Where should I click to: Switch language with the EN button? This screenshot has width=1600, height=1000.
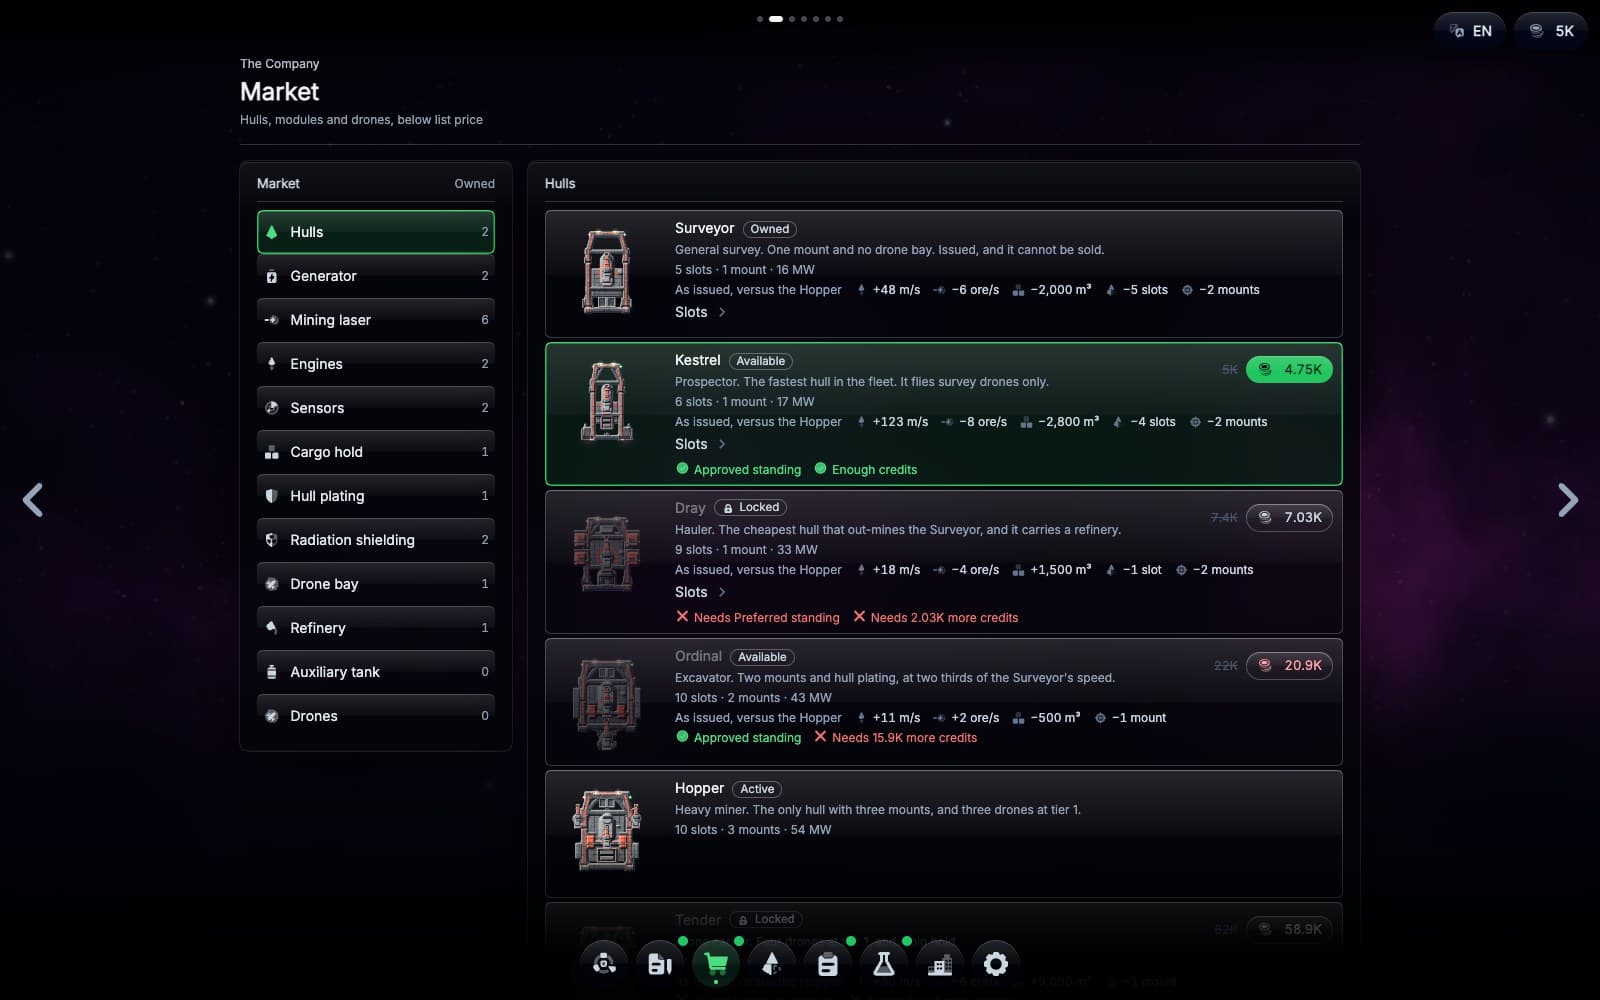point(1470,31)
